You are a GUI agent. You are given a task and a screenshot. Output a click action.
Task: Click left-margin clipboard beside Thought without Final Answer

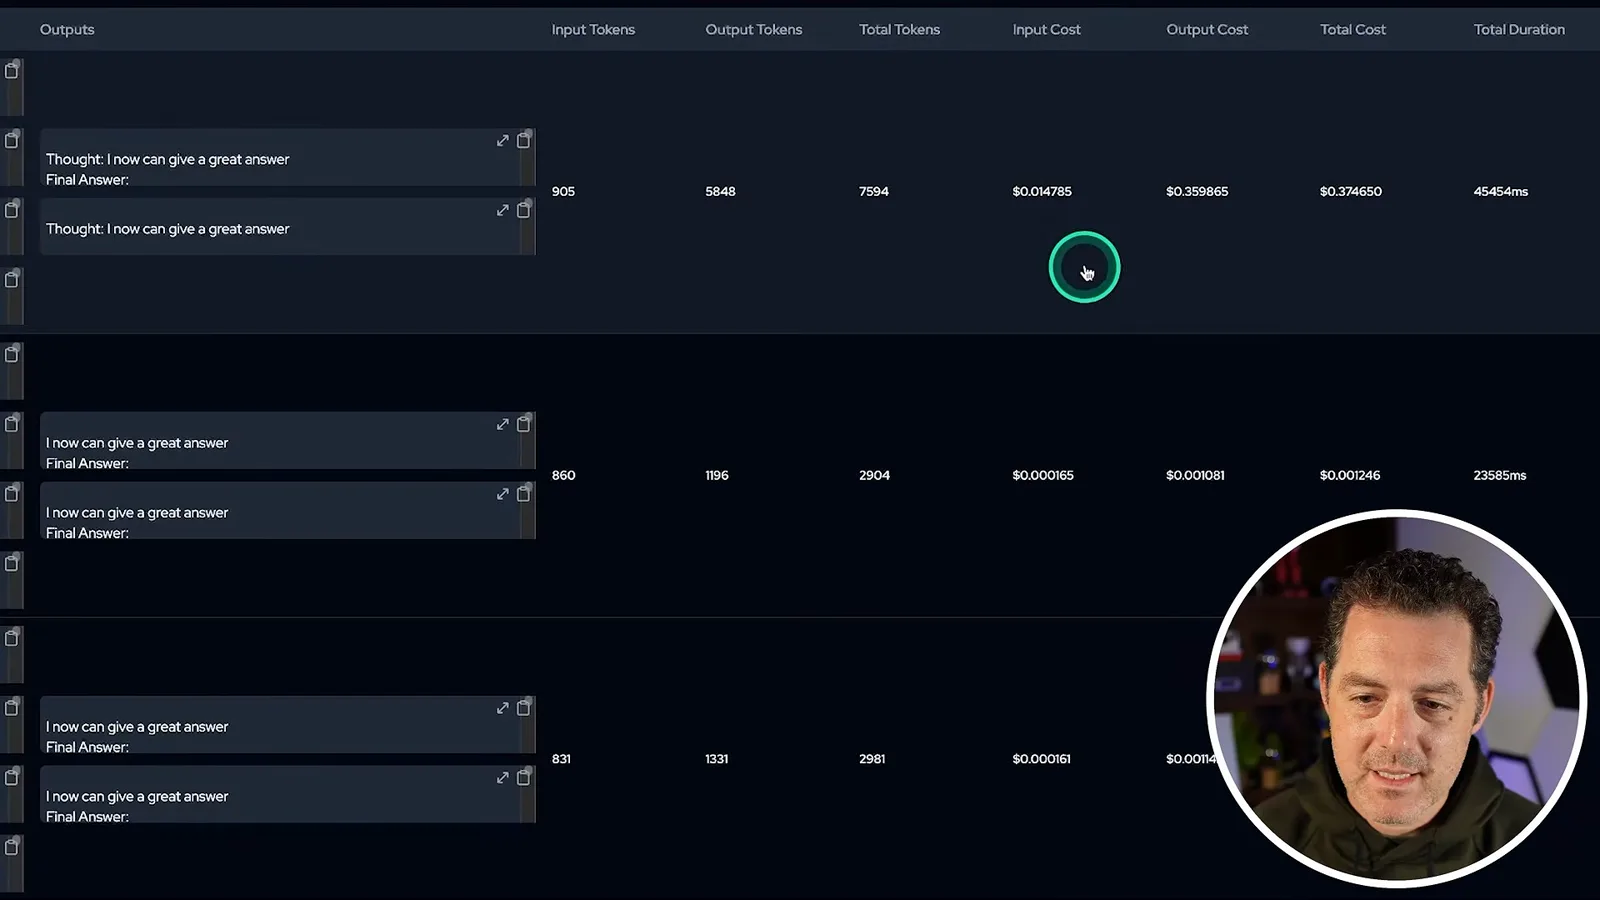12,210
